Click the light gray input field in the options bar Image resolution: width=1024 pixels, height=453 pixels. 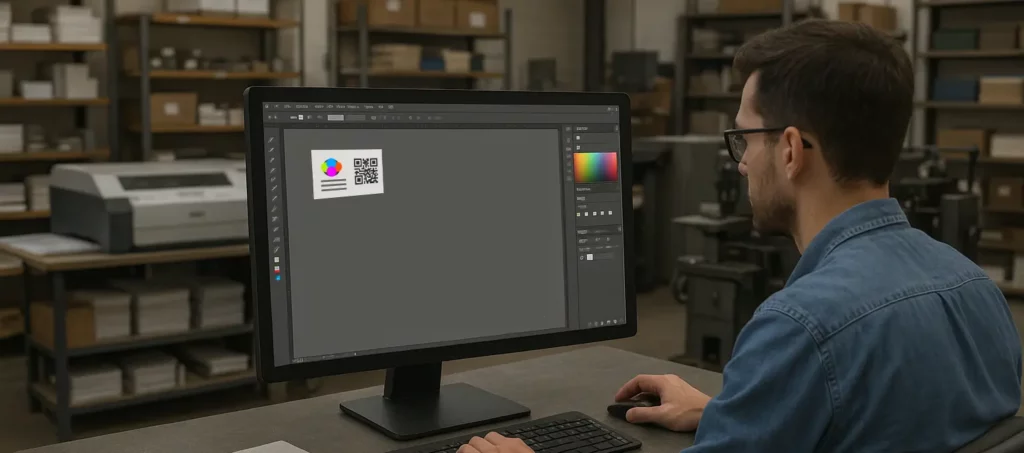335,118
